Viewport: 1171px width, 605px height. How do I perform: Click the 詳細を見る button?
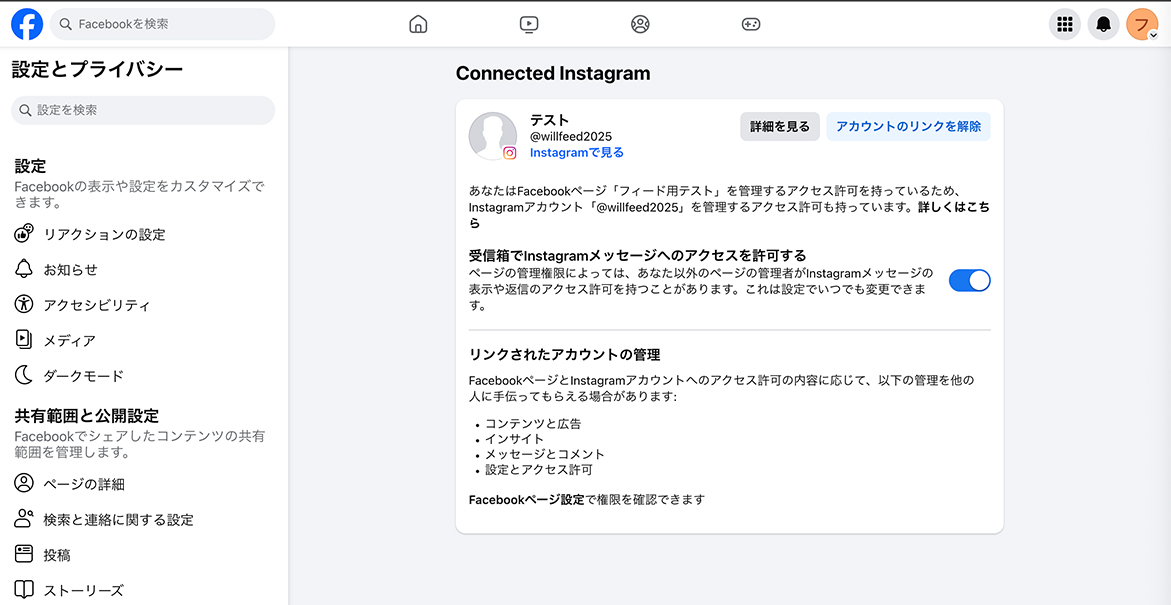[780, 127]
